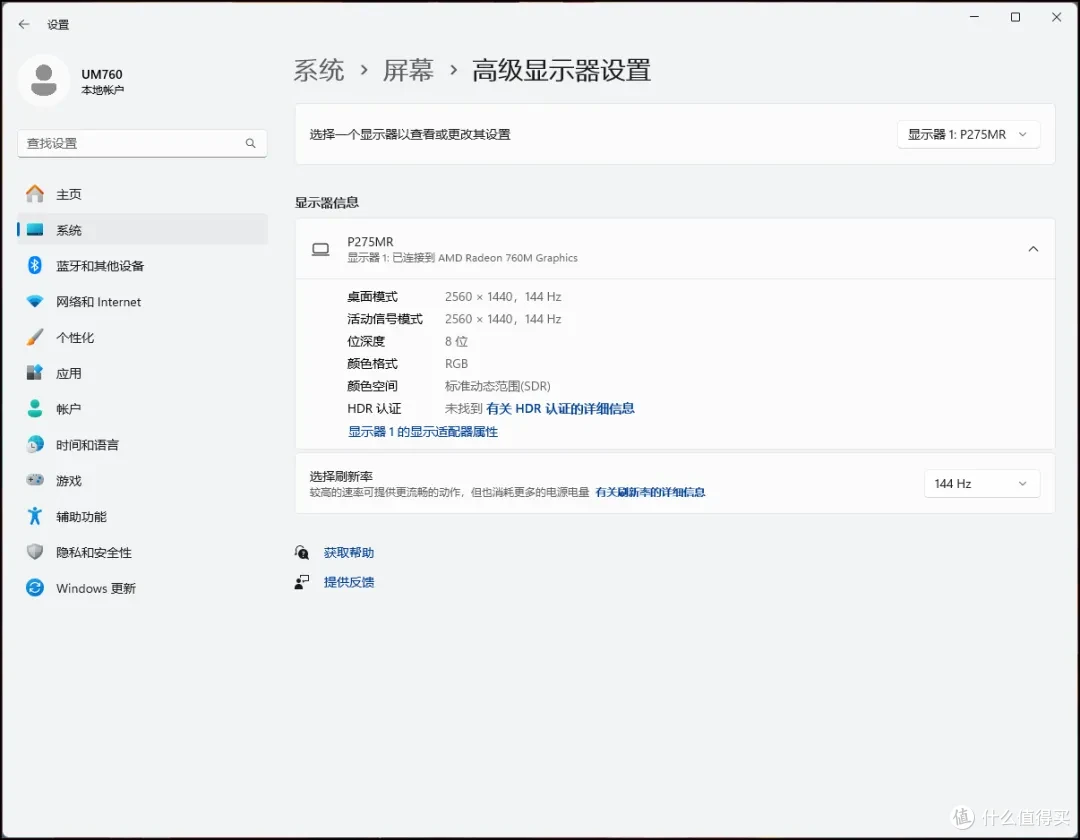Click the search magnifier icon

(x=251, y=143)
